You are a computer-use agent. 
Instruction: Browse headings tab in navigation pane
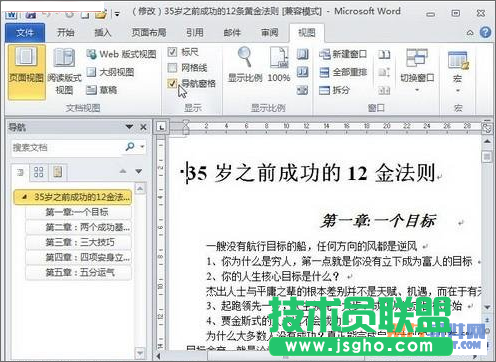point(20,172)
